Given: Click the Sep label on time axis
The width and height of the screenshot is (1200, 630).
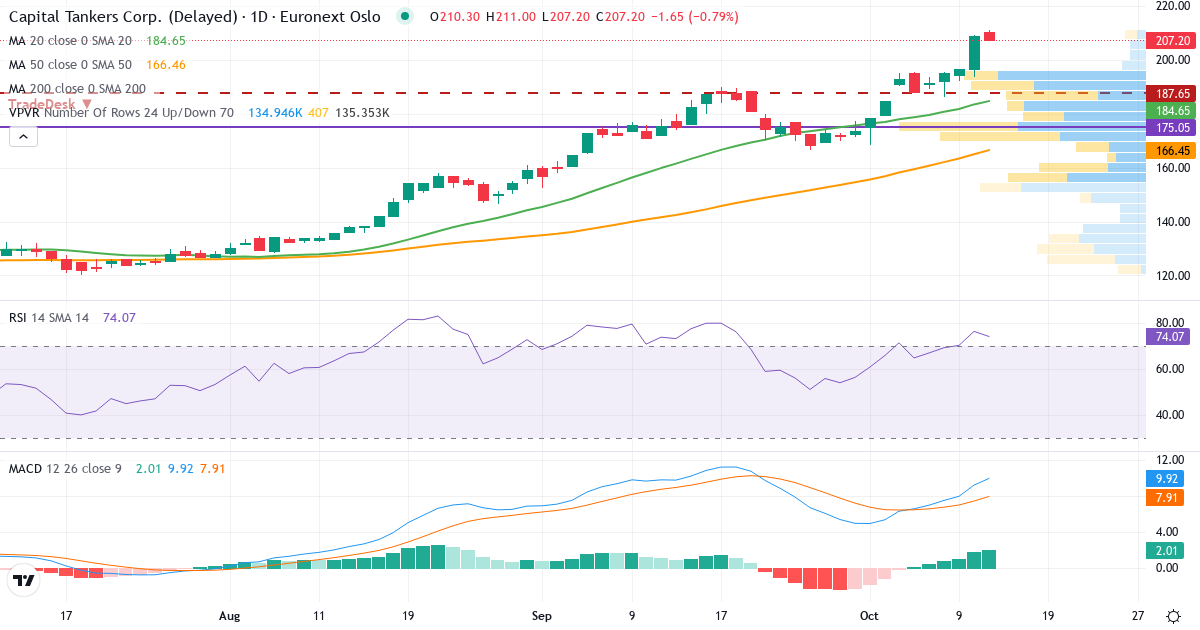Looking at the screenshot, I should click(541, 616).
